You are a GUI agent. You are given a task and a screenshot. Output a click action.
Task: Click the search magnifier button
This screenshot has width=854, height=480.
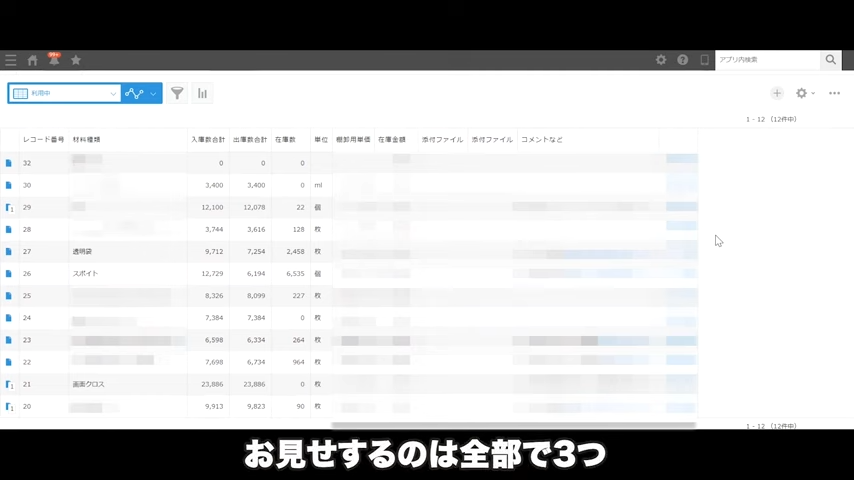[831, 60]
